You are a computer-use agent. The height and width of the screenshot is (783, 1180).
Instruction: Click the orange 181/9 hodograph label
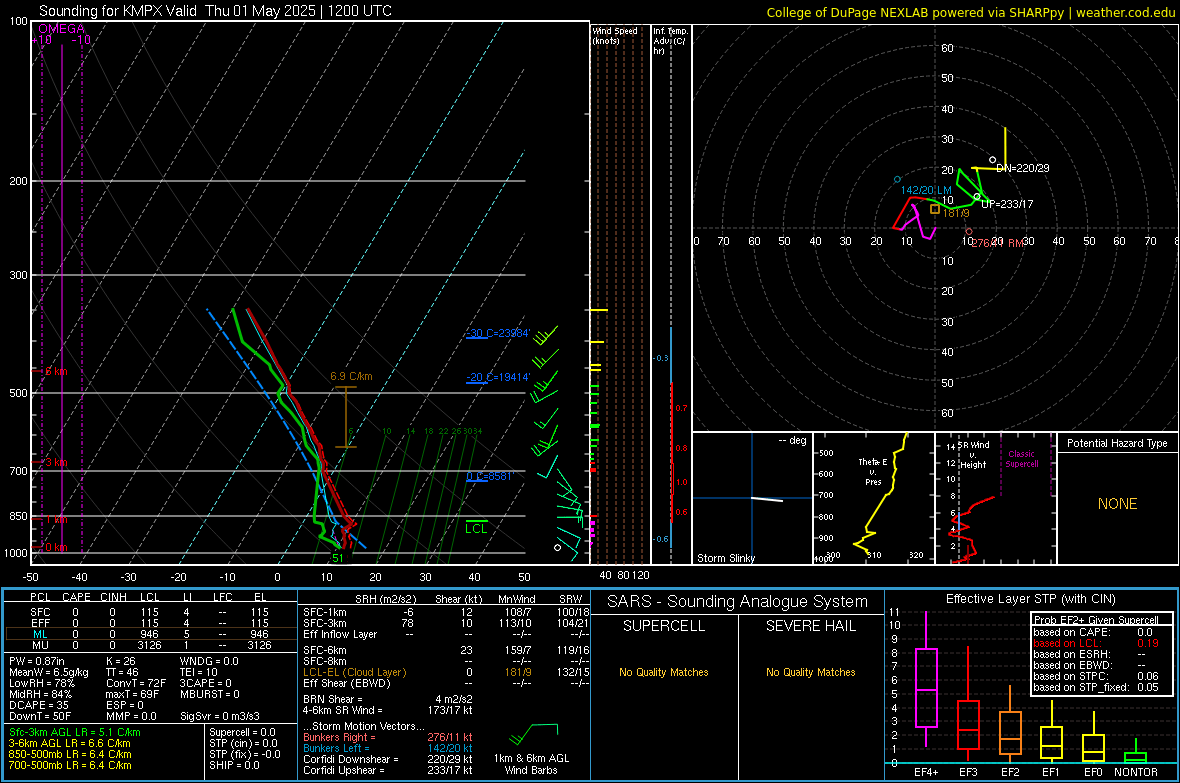956,213
